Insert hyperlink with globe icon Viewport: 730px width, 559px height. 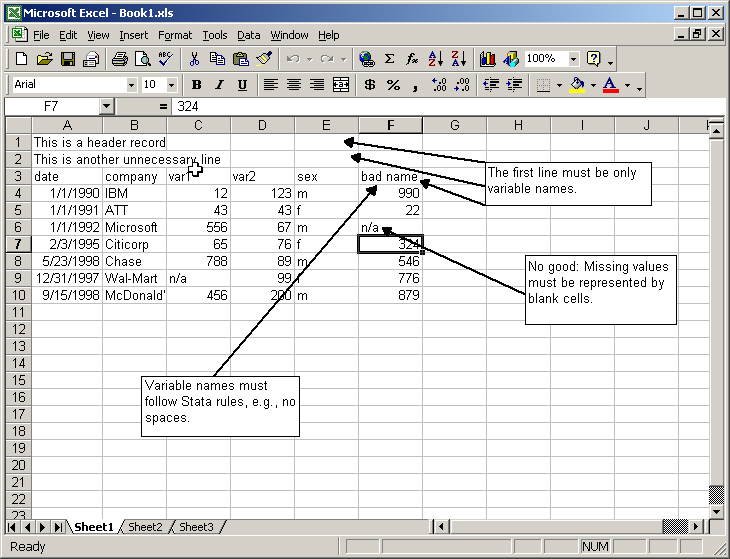(x=366, y=59)
